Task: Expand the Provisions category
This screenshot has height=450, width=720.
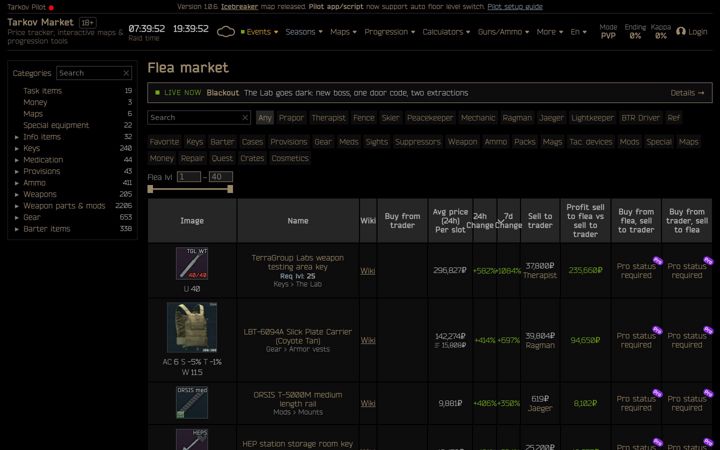Action: pyautogui.click(x=17, y=171)
